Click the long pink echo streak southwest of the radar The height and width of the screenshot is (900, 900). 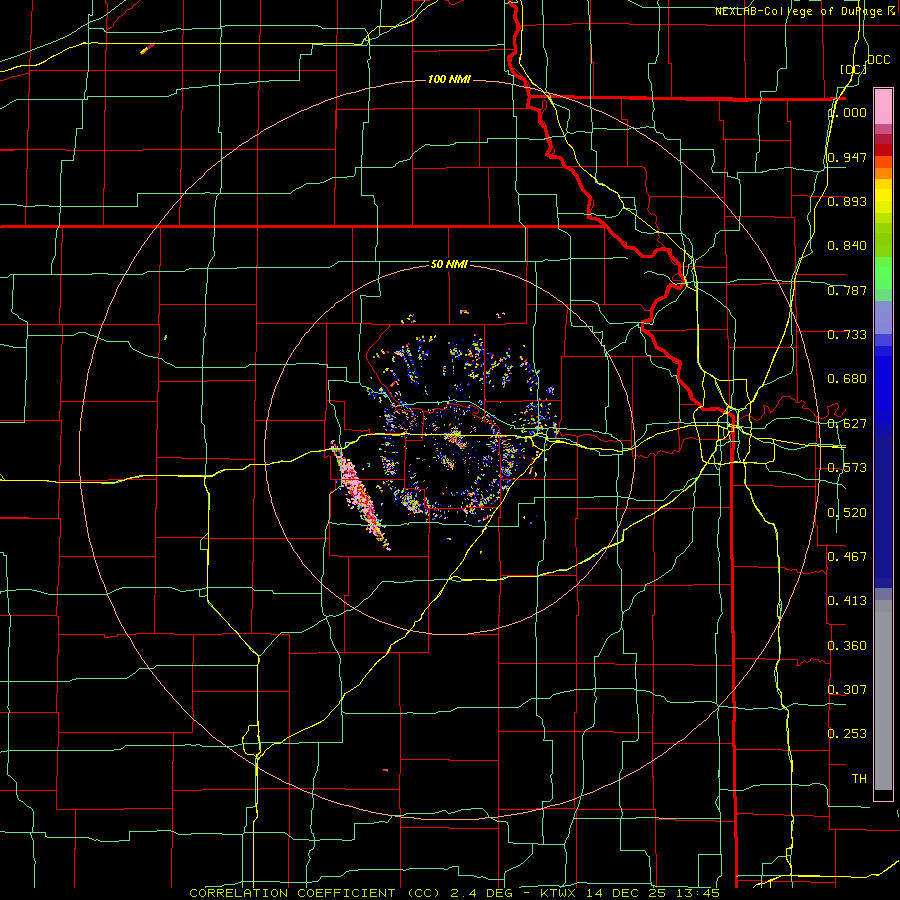360,496
